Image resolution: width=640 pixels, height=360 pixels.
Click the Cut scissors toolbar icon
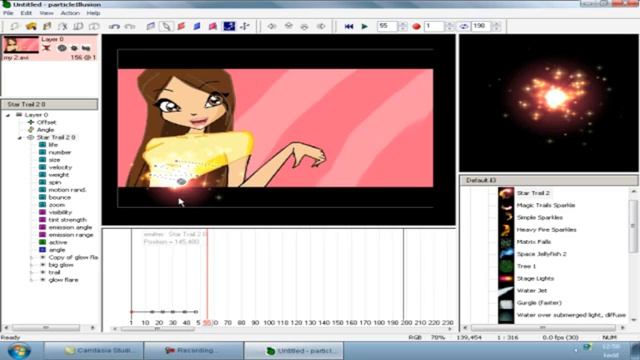tap(62, 27)
